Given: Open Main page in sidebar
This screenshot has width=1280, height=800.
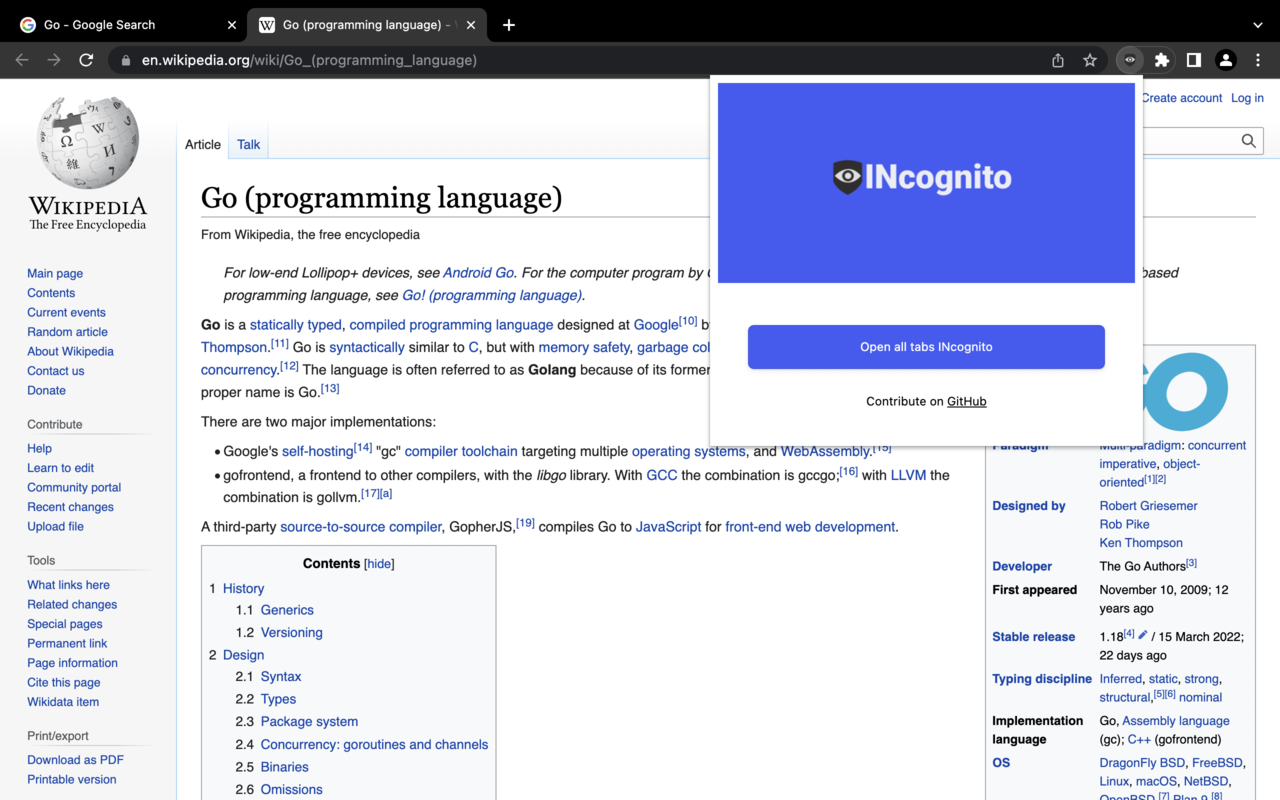Looking at the screenshot, I should pos(55,273).
